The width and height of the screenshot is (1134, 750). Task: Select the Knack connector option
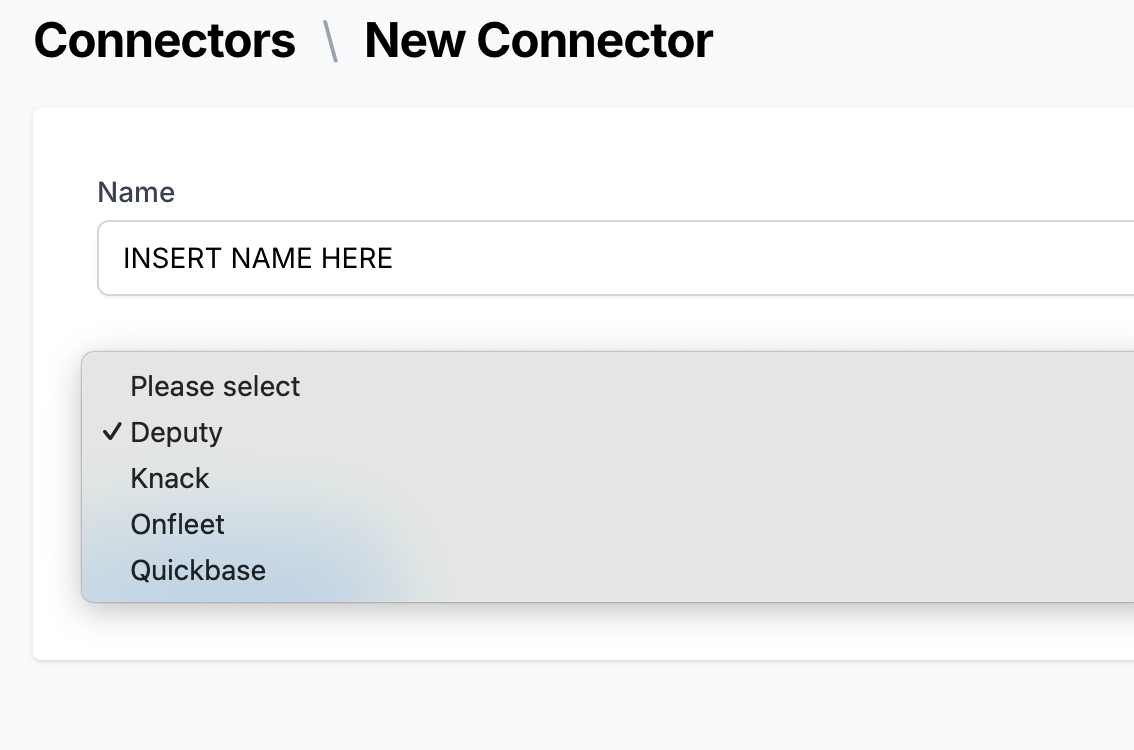[169, 479]
